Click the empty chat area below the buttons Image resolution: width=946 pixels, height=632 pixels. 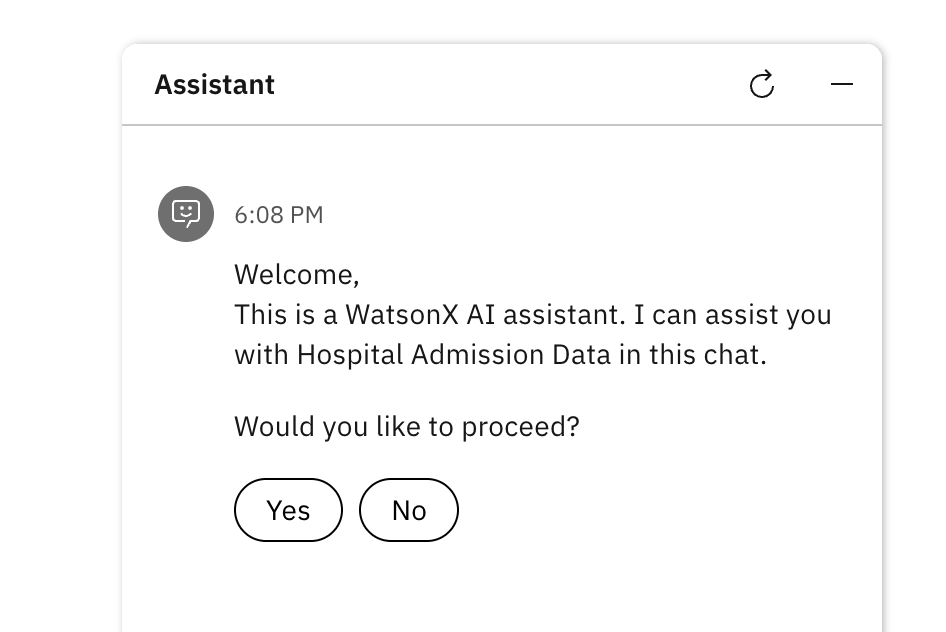tap(502, 588)
